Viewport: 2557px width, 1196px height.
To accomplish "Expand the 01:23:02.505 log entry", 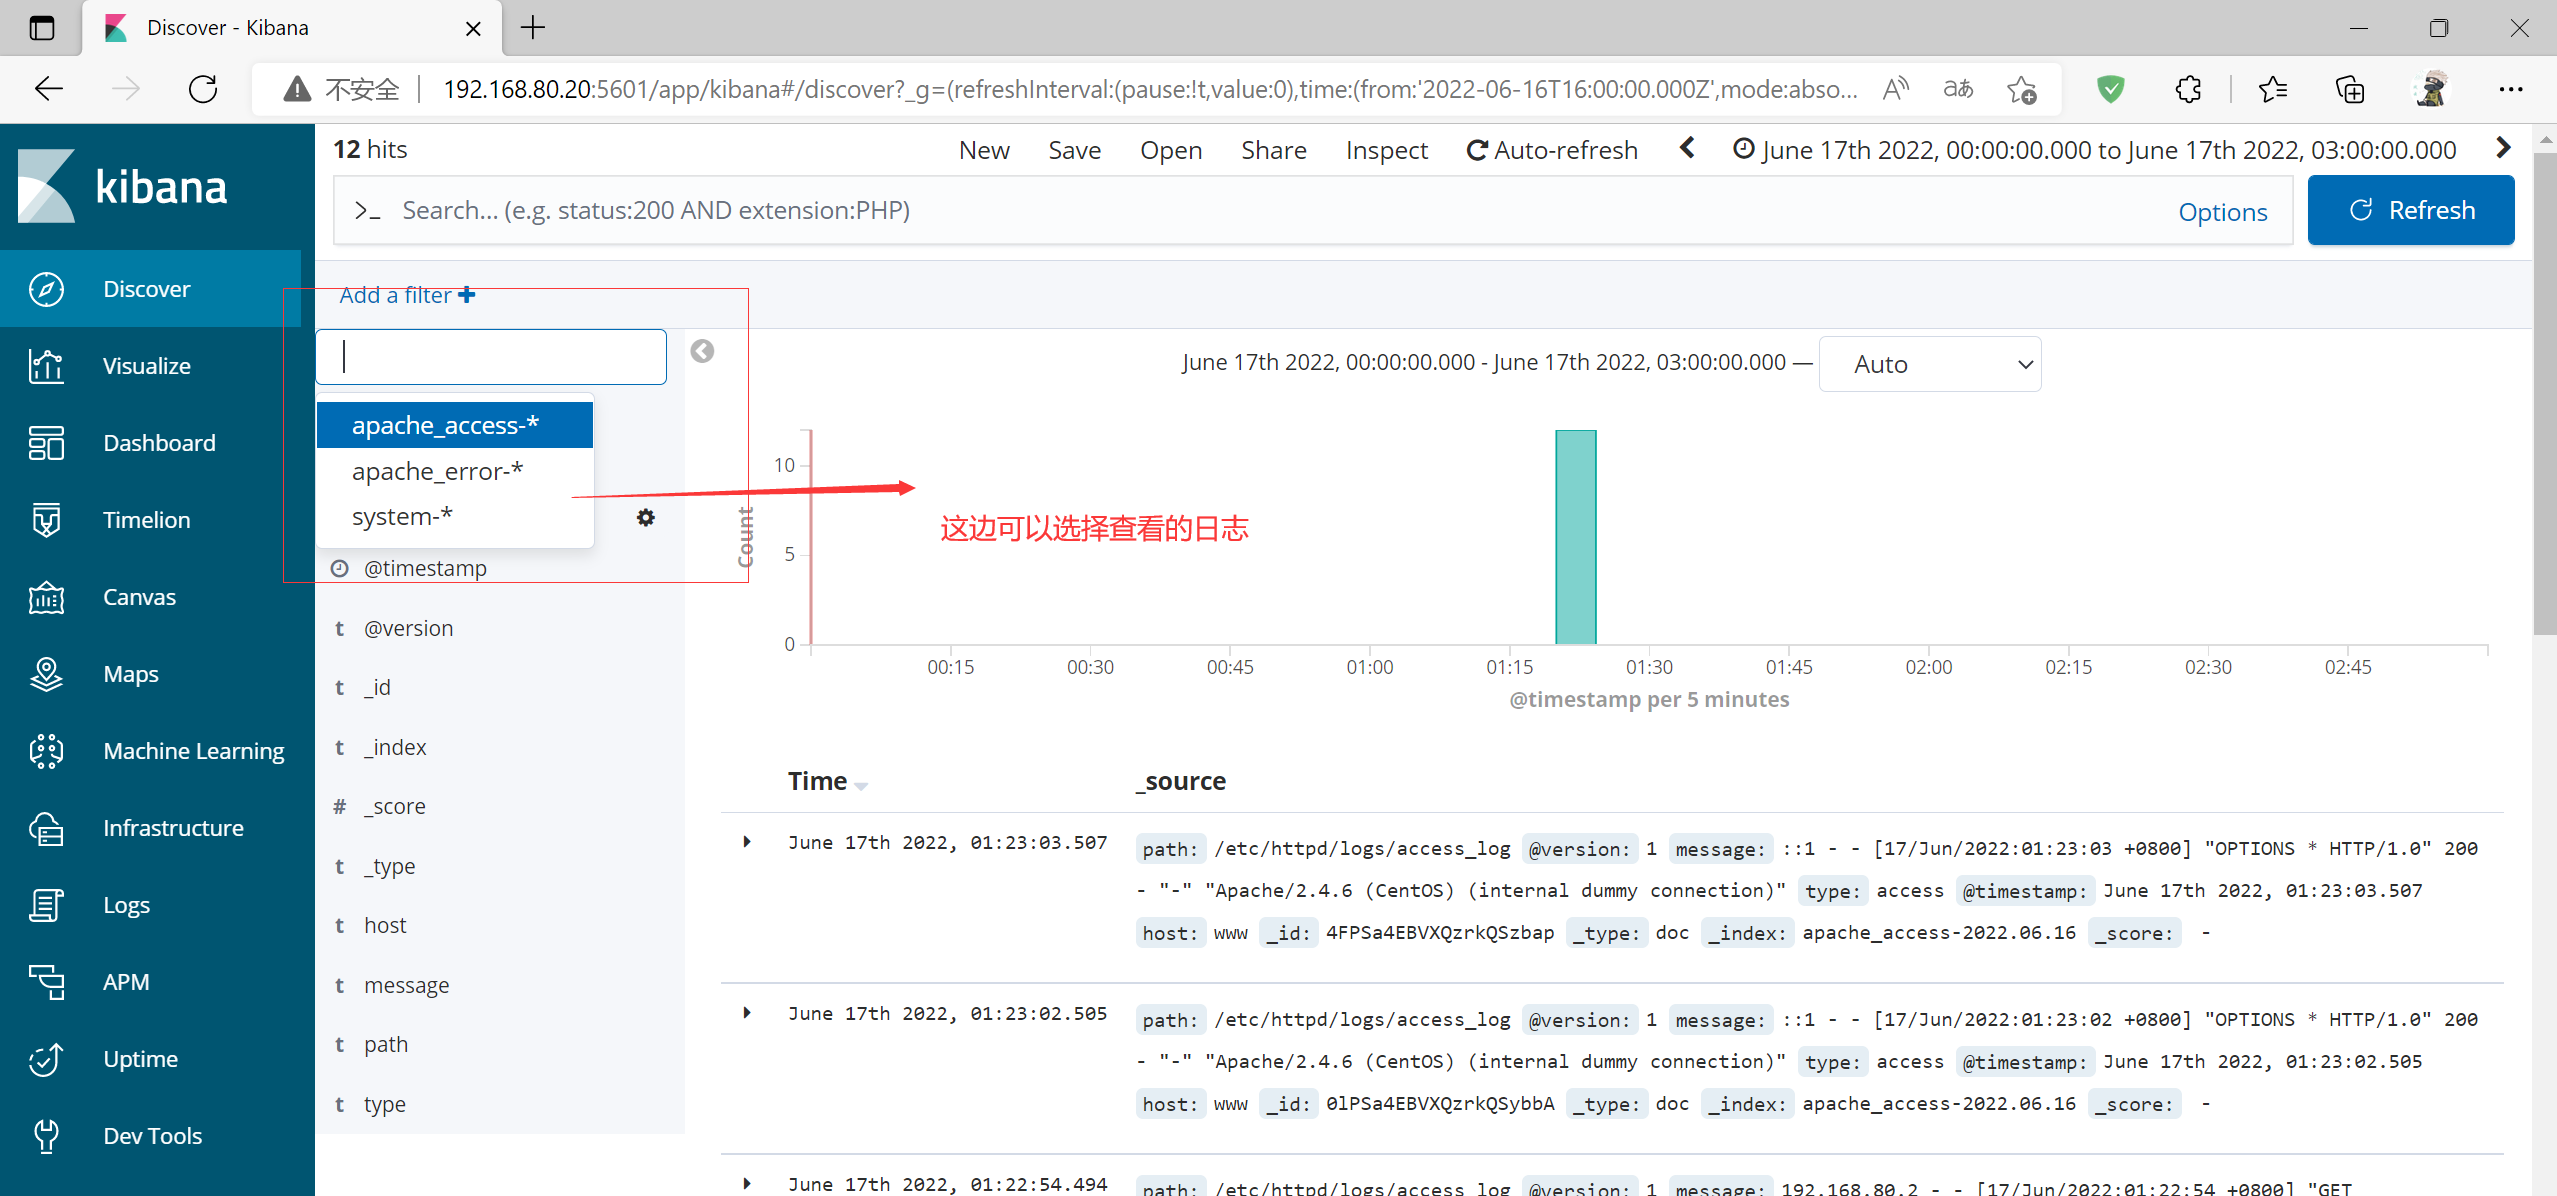I will (747, 1013).
